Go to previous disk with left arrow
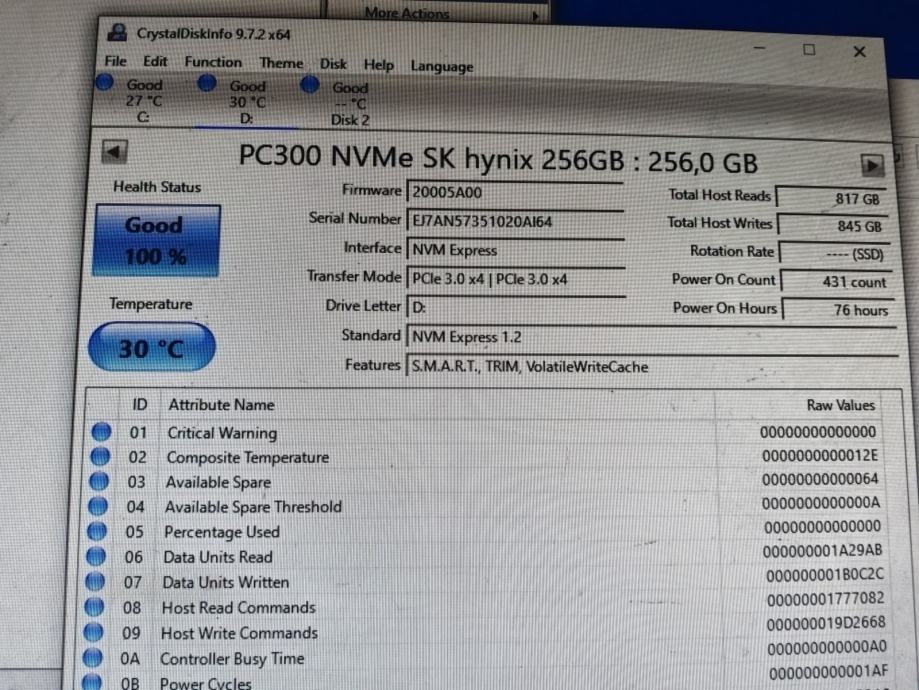Viewport: 919px width, 690px height. point(114,152)
